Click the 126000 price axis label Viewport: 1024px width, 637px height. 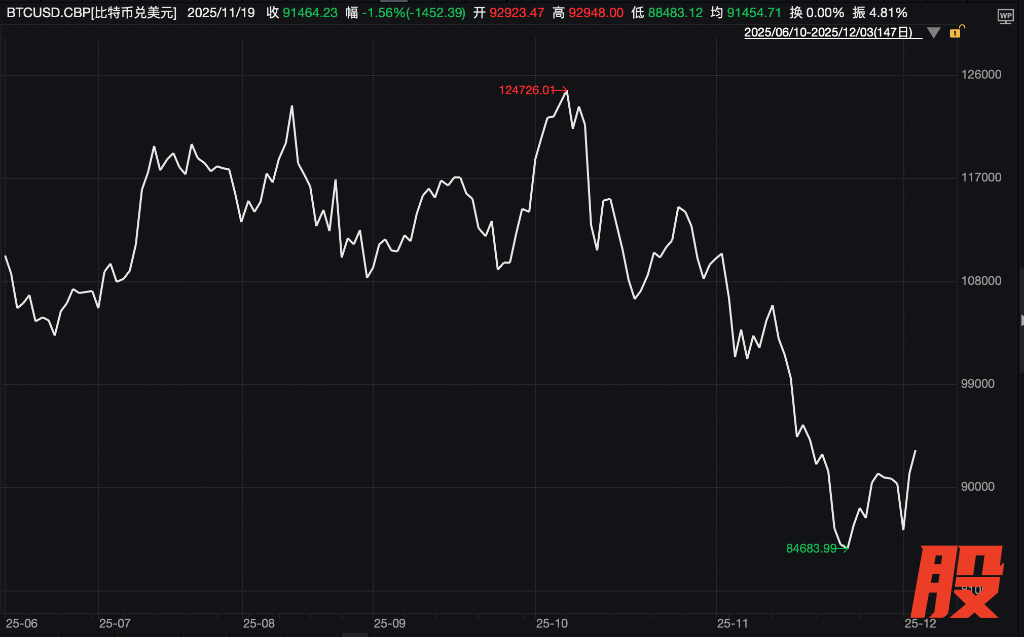pos(980,76)
